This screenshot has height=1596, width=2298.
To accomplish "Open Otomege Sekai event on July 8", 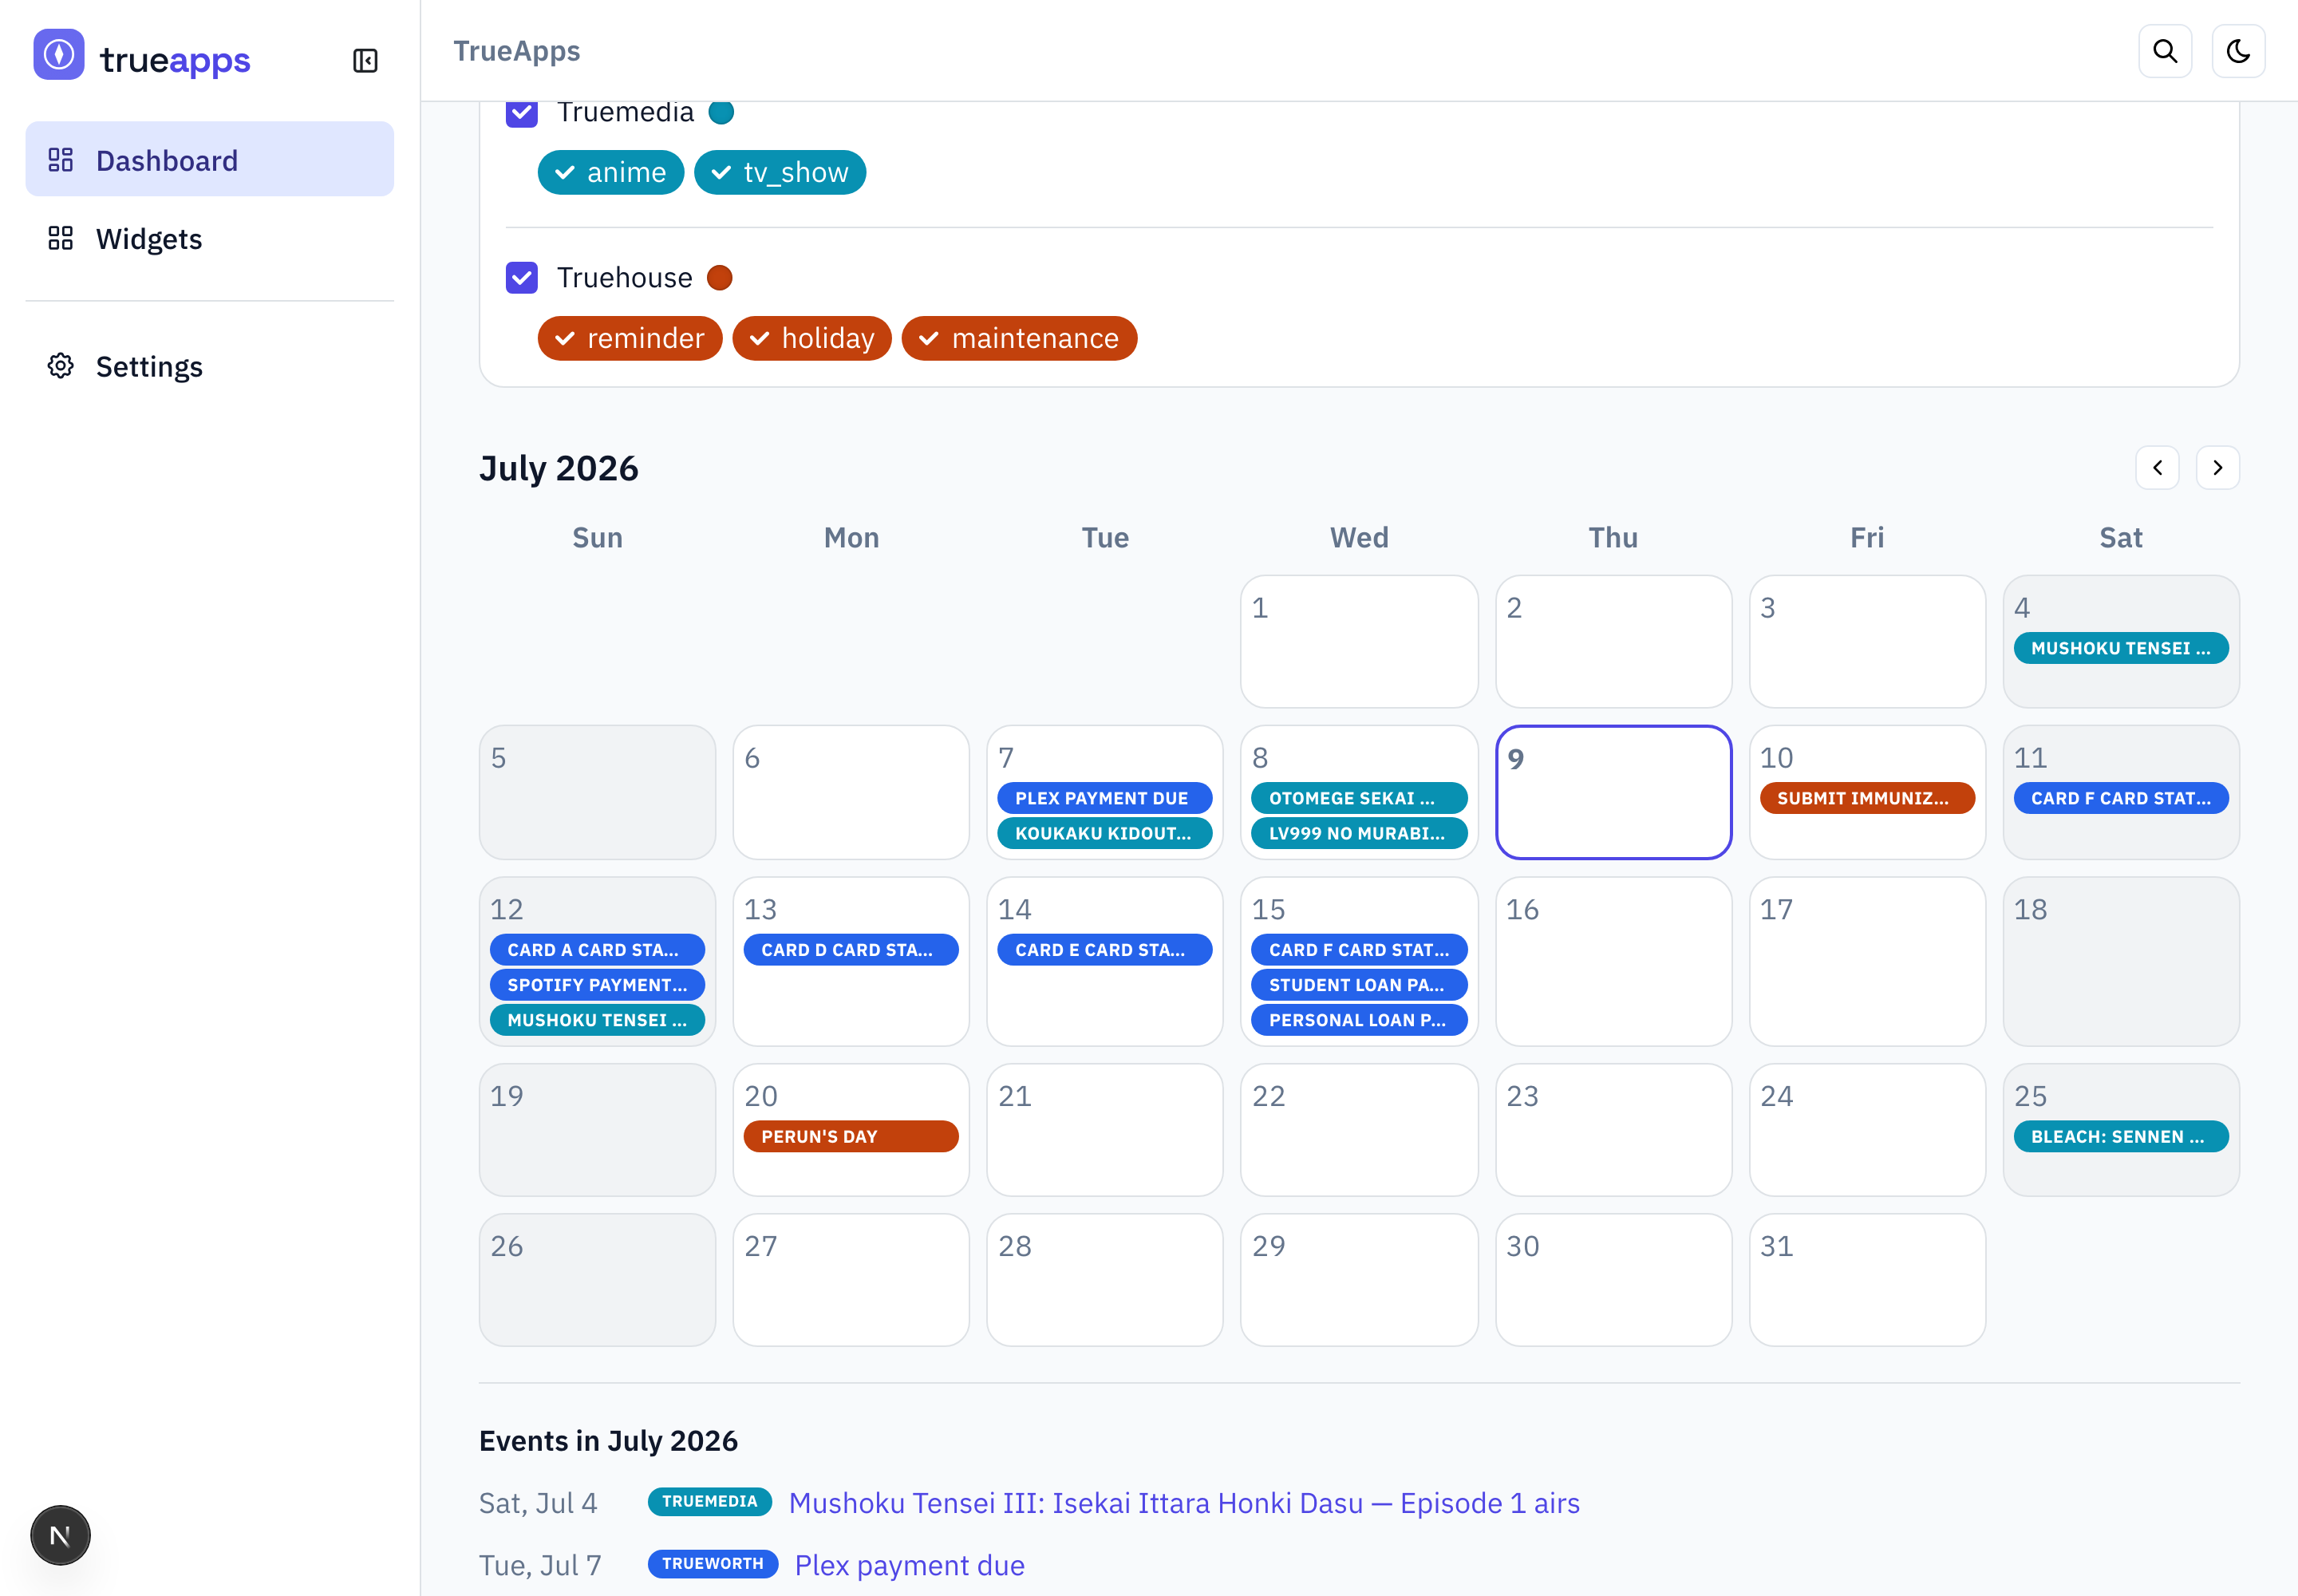I will 1359,798.
